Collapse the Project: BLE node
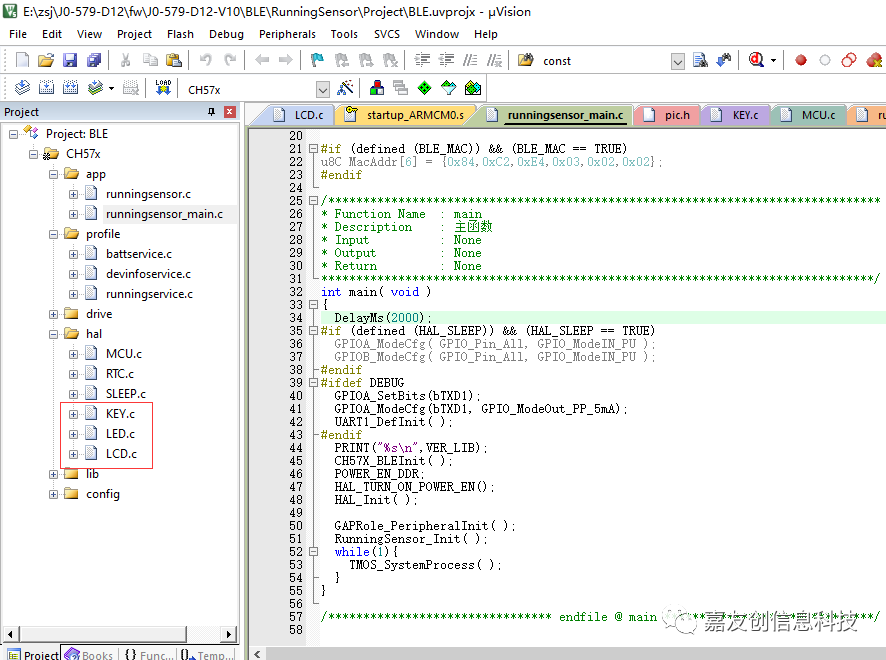This screenshot has width=886, height=660. [x=14, y=134]
